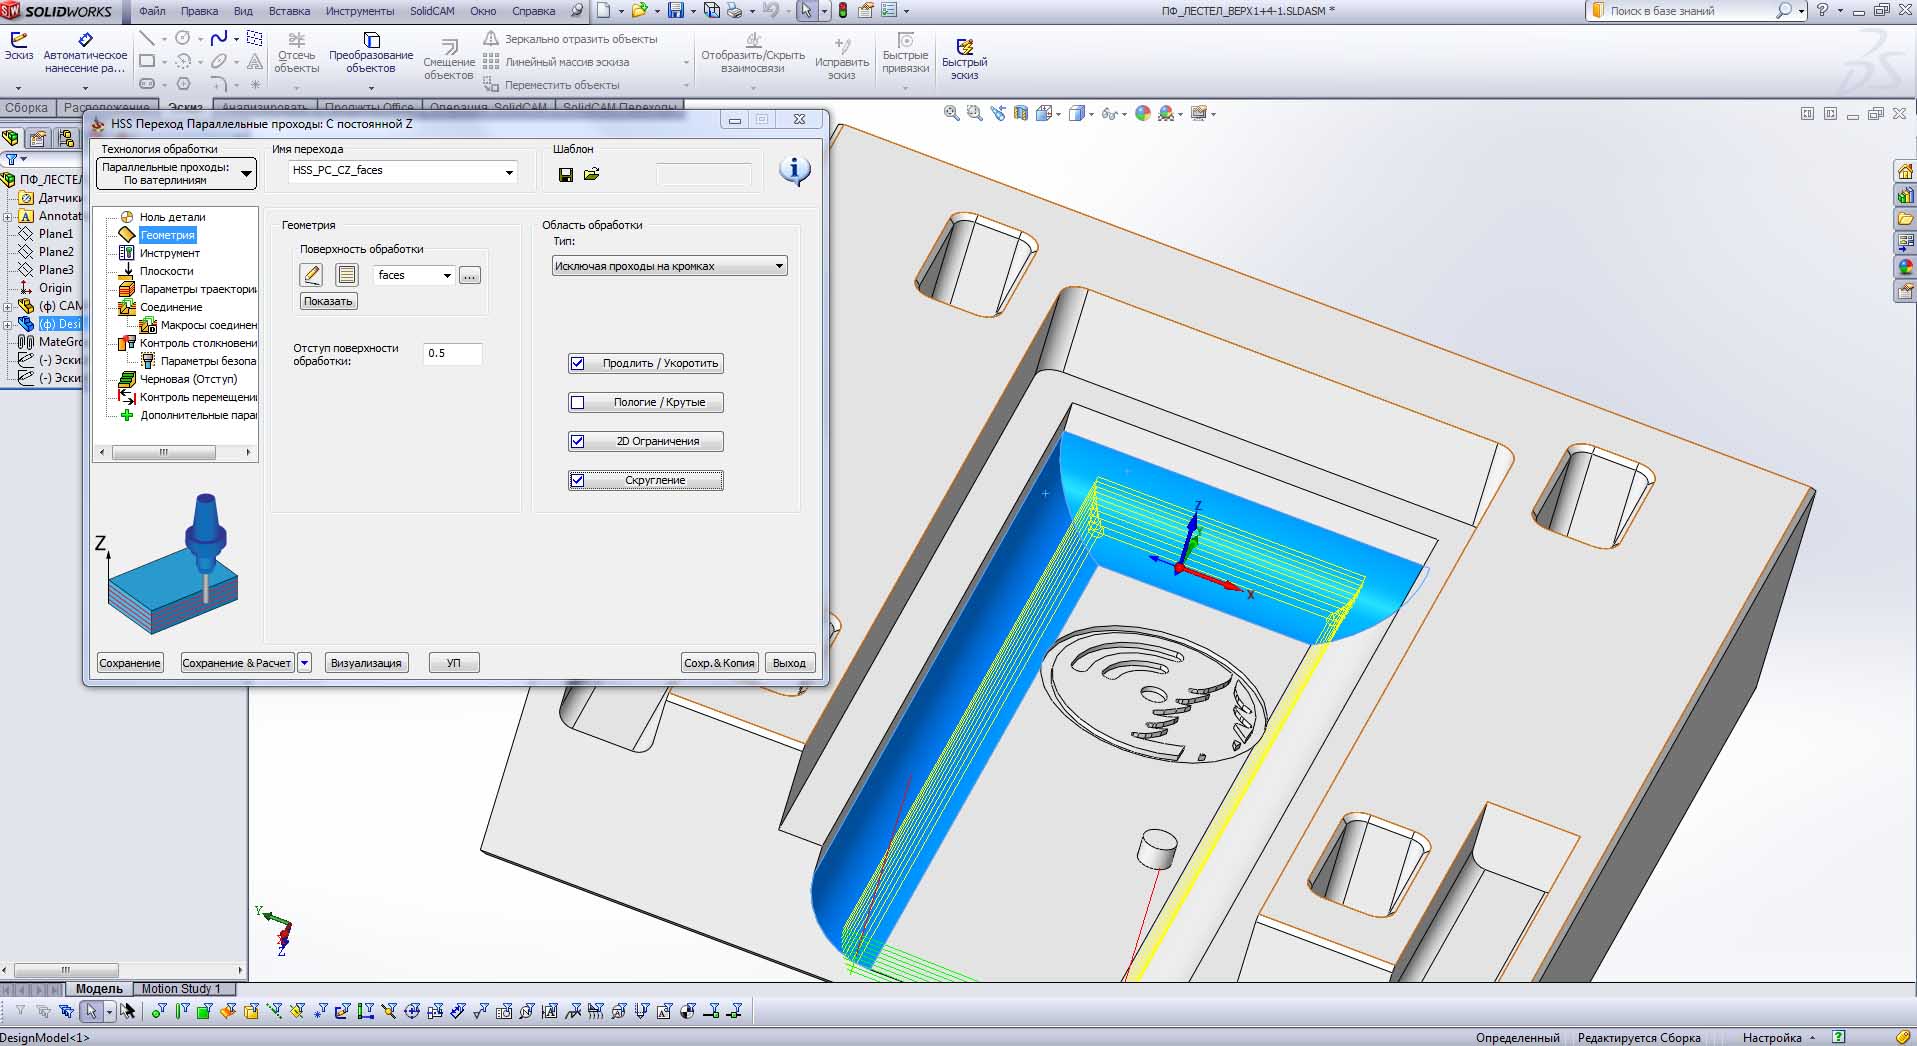The image size is (1917, 1046).
Task: Open the Инструменты menu
Action: tap(360, 11)
